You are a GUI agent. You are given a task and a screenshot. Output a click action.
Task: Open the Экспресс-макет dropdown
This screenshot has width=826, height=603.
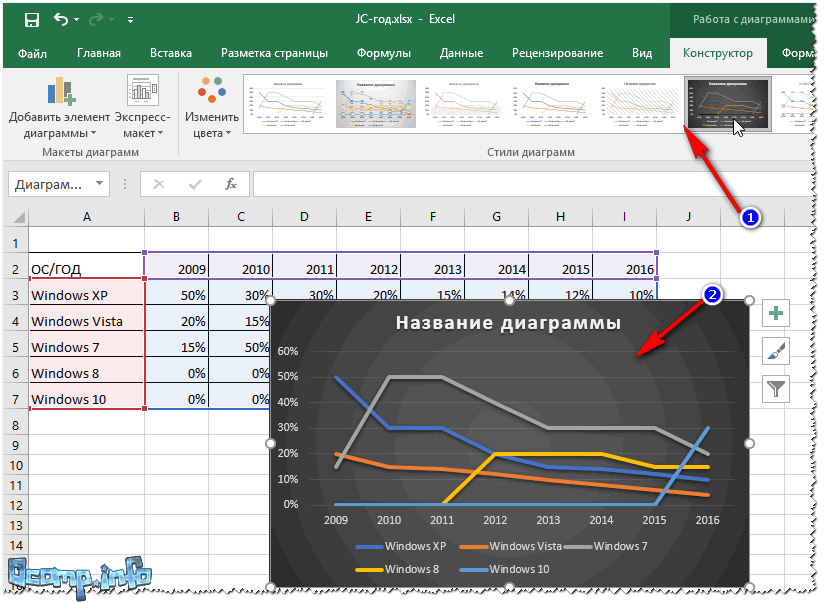coord(143,108)
